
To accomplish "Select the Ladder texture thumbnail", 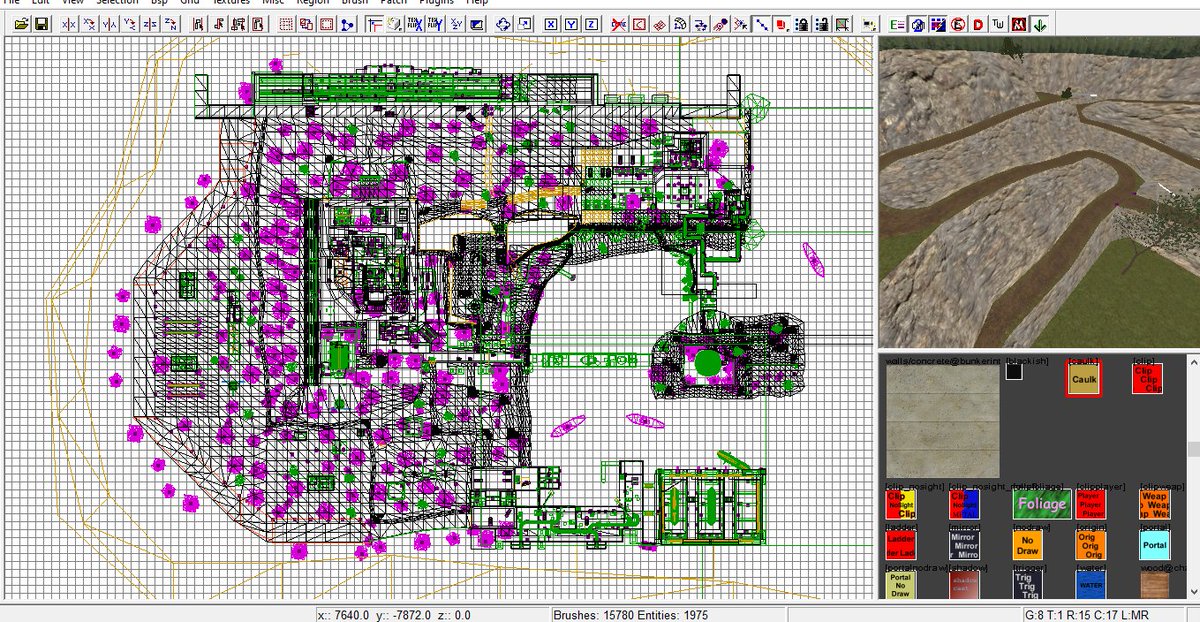I will click(x=901, y=545).
